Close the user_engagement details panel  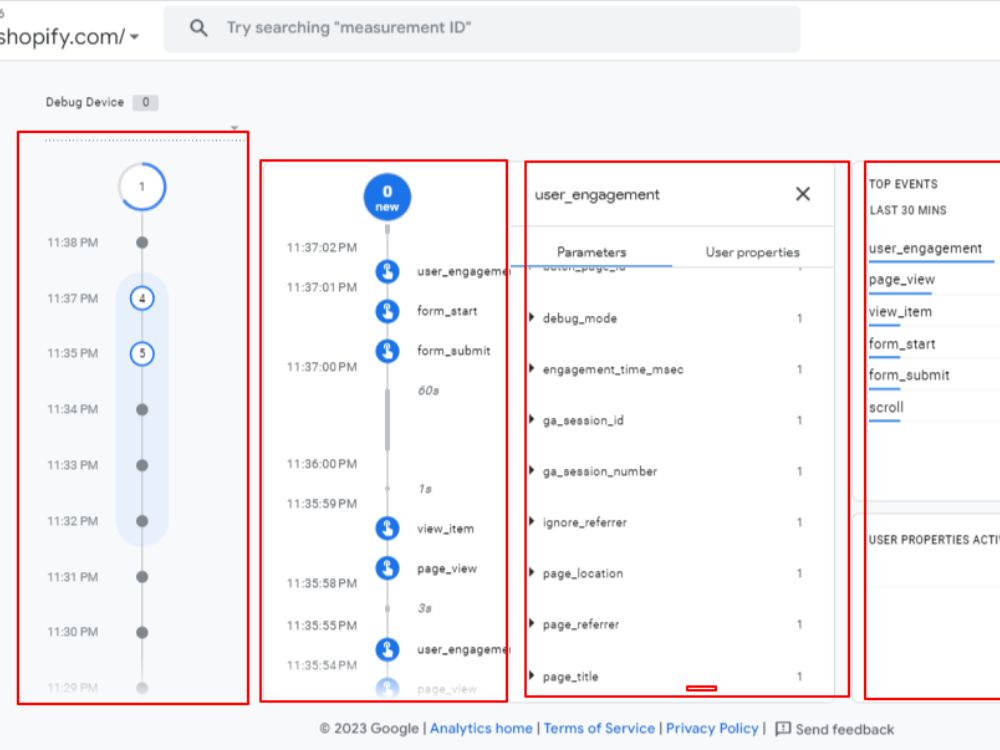[803, 194]
